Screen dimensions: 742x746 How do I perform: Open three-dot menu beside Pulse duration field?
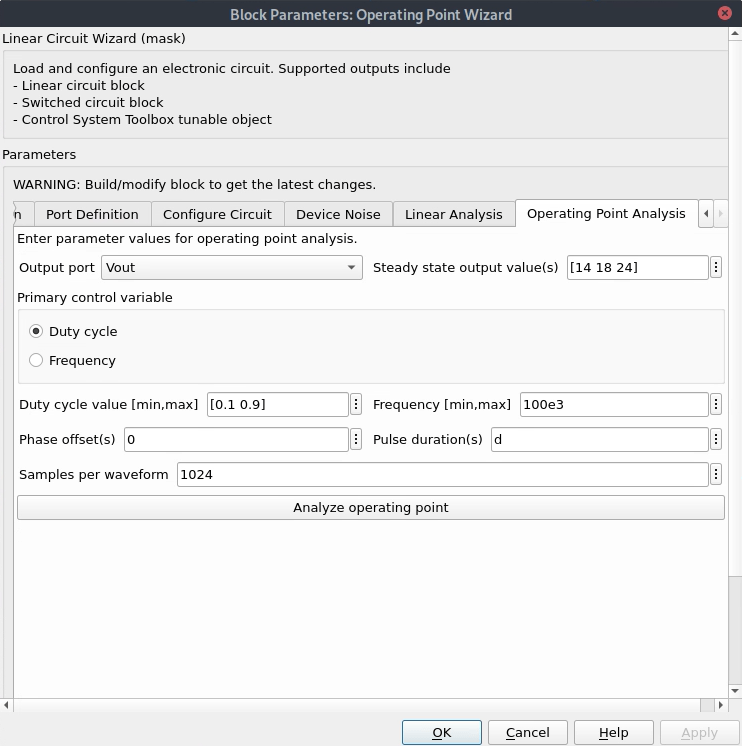[716, 439]
